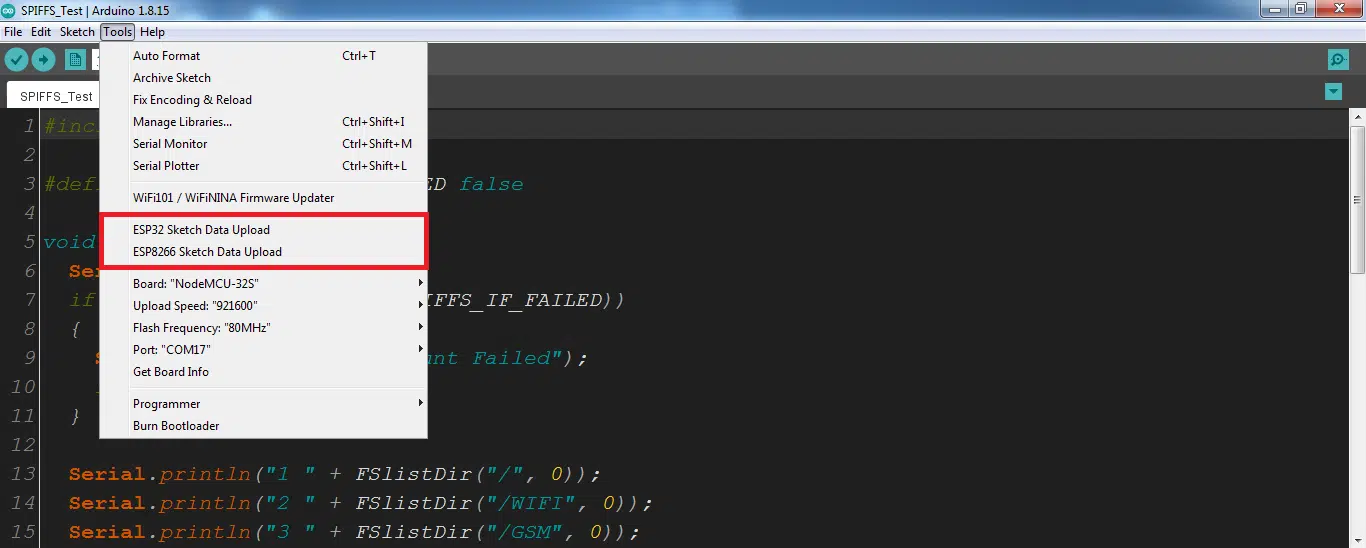1366x548 pixels.
Task: Maximize the Arduino window
Action: pos(1301,9)
